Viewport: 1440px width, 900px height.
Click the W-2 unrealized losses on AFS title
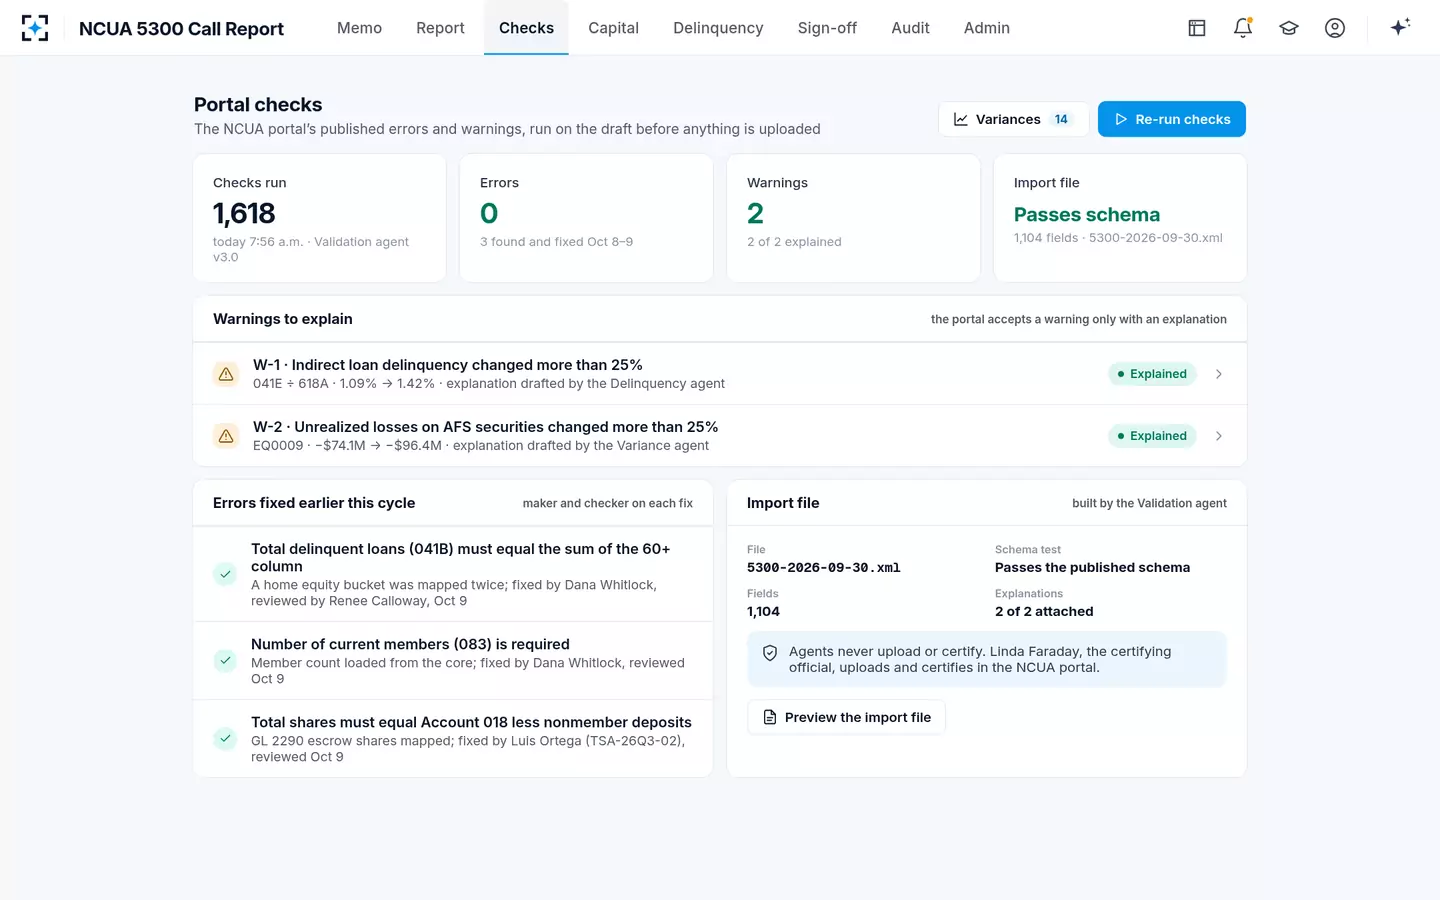tap(485, 427)
